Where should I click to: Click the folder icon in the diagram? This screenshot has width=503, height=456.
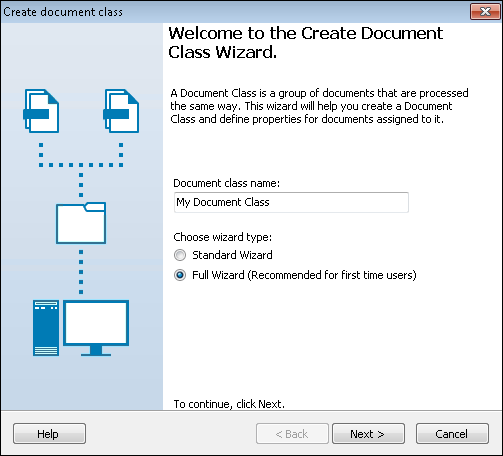coord(81,223)
